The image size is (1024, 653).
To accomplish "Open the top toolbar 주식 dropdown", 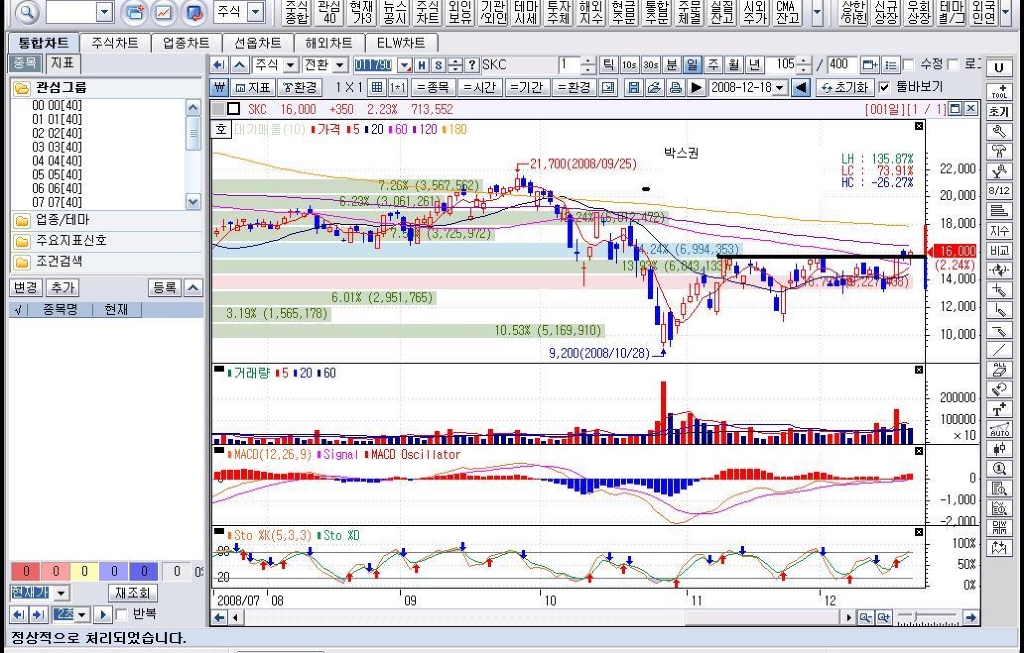I will tap(256, 12).
